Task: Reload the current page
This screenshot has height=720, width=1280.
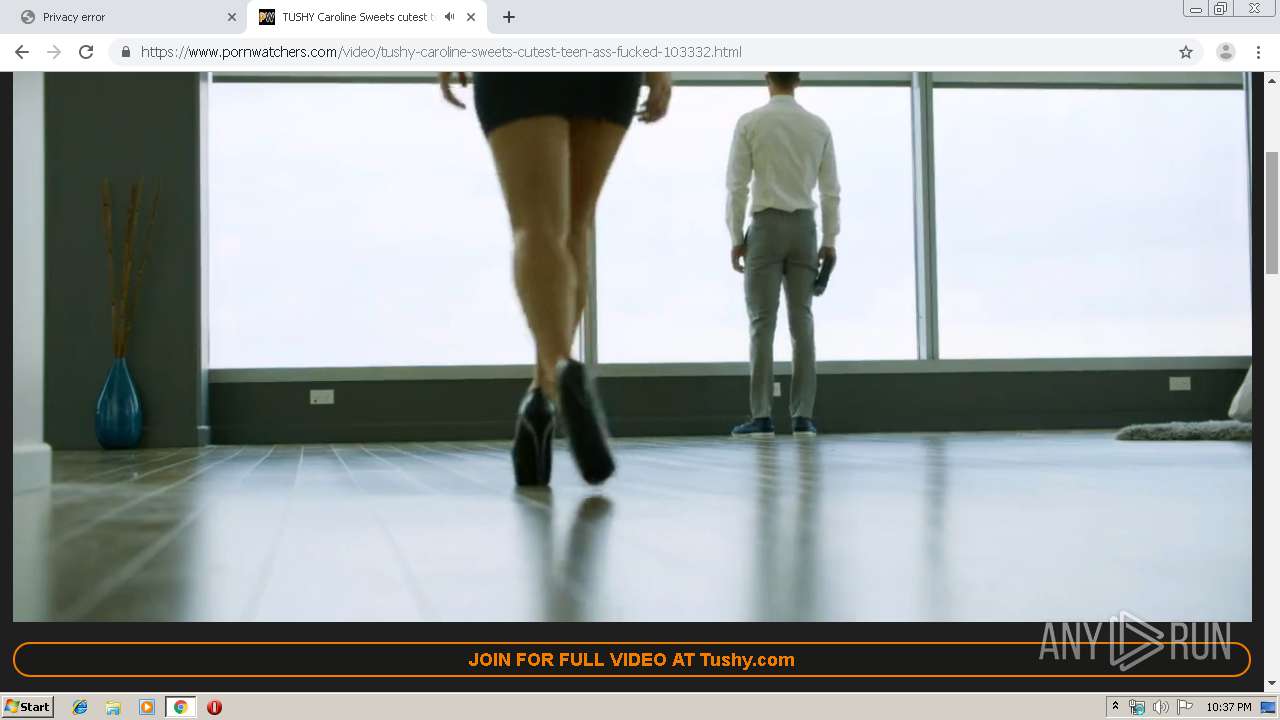Action: click(x=86, y=52)
